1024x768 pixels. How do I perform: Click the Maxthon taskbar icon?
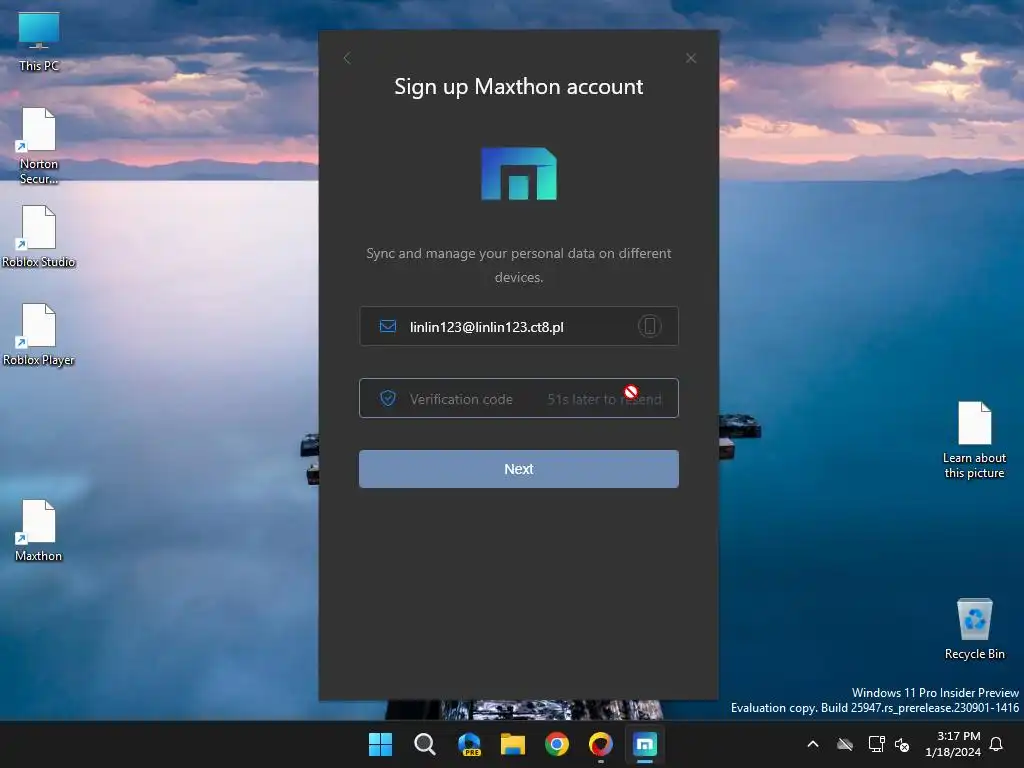[x=645, y=744]
